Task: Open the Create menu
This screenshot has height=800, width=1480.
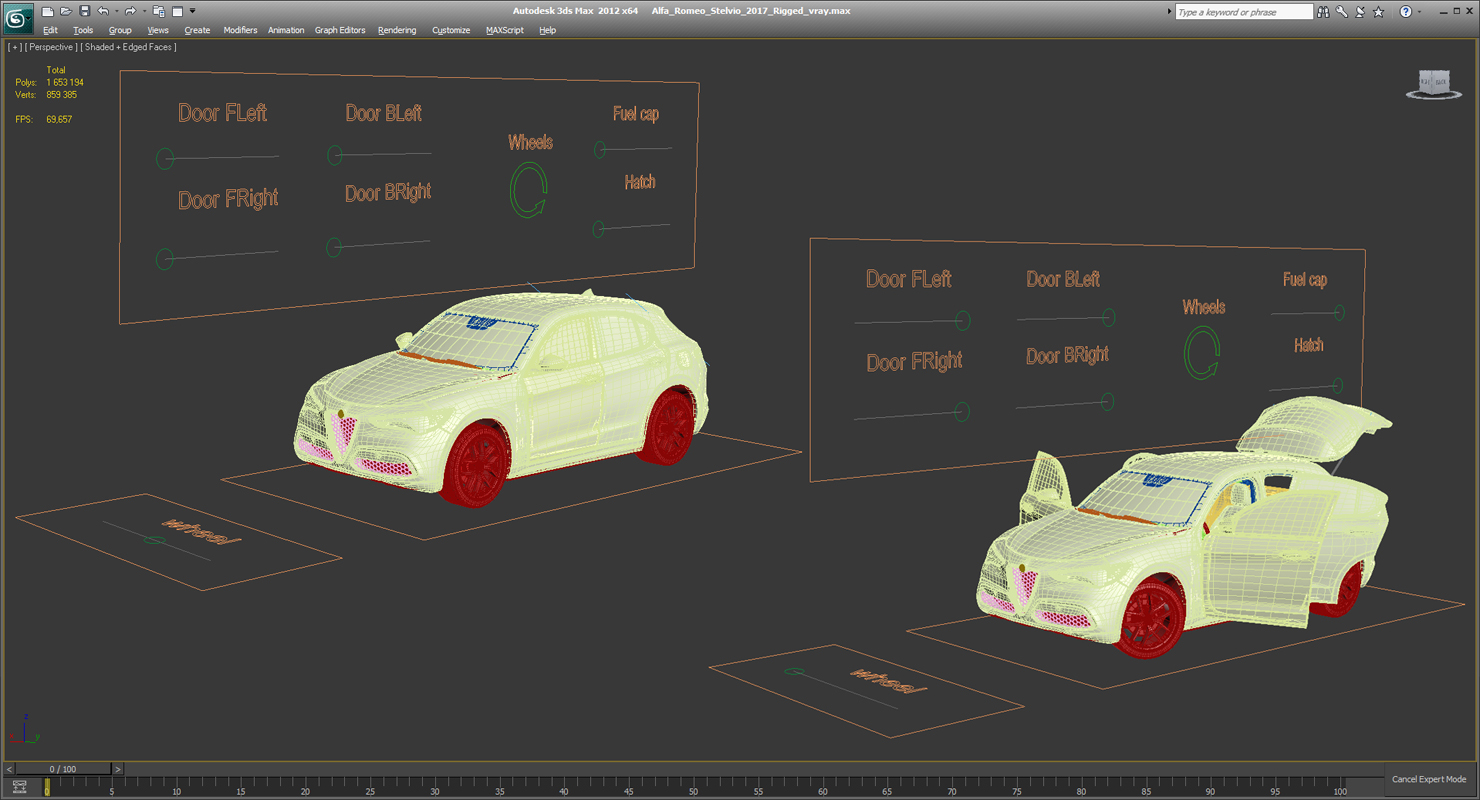Action: point(197,30)
